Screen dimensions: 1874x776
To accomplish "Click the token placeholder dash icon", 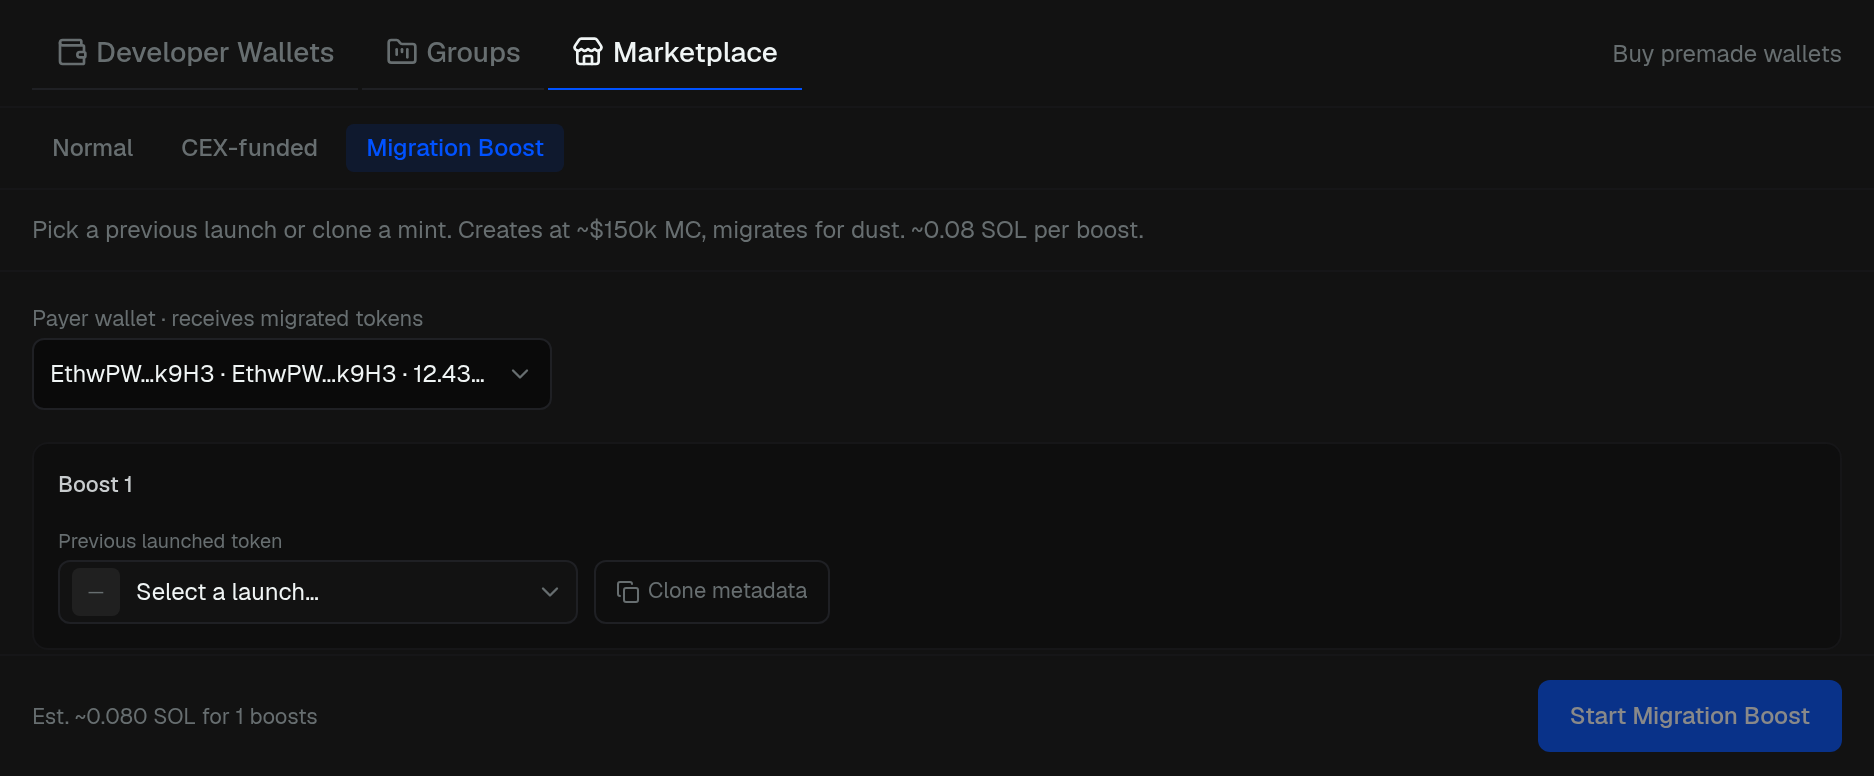I will point(96,592).
